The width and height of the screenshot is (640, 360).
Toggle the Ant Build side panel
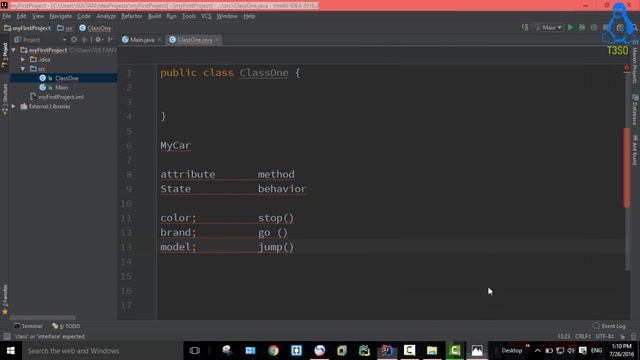tap(635, 149)
